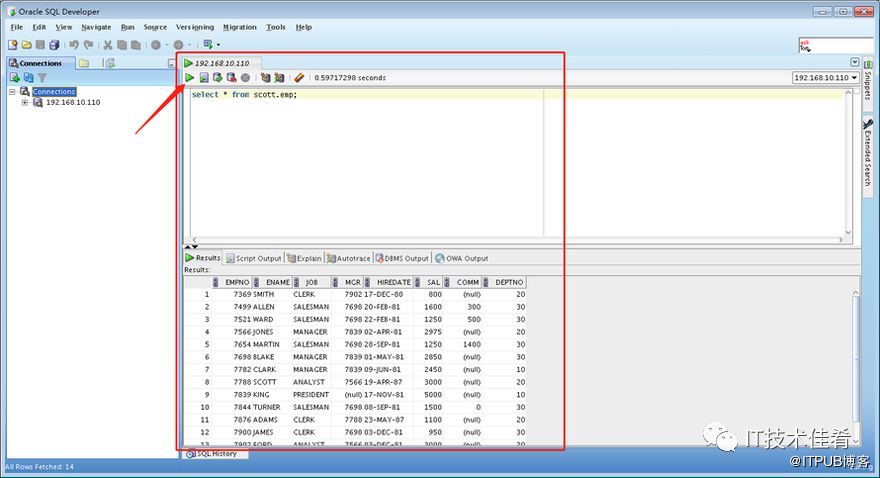
Task: Click the Cancel gray circle icon
Action: (x=245, y=78)
